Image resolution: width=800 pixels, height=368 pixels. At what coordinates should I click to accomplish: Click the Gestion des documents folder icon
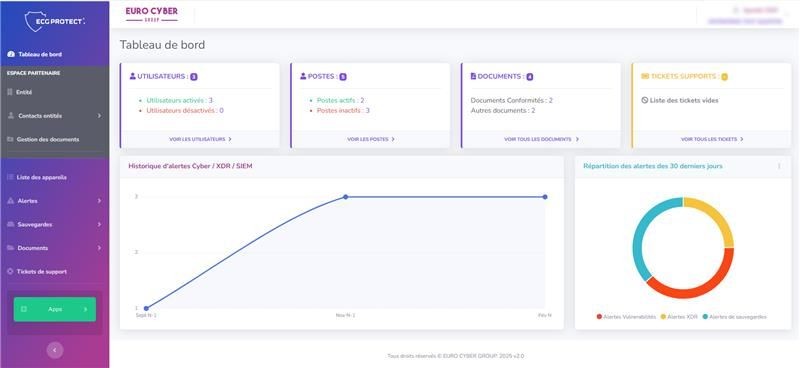pyautogui.click(x=10, y=139)
